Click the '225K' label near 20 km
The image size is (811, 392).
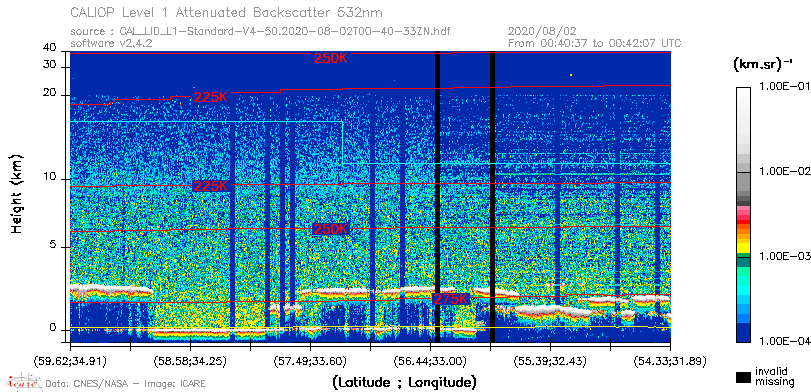(211, 97)
